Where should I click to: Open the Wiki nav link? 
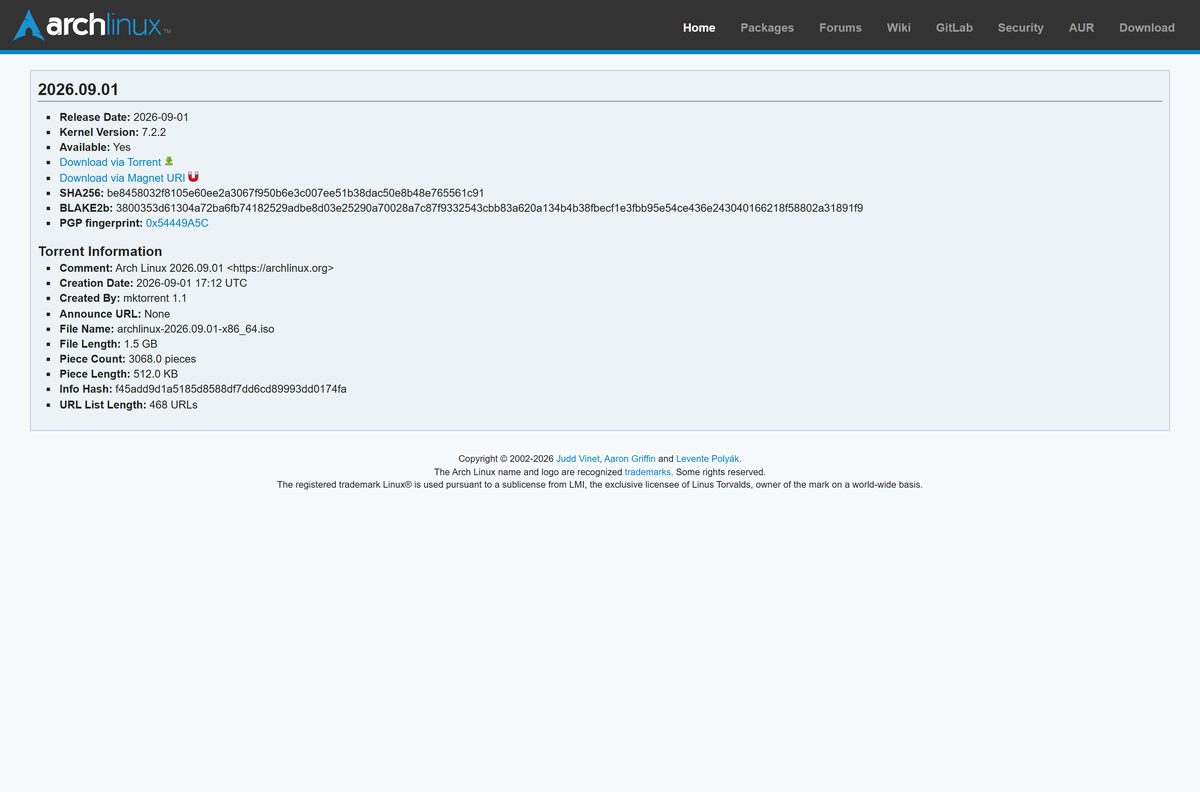[899, 27]
